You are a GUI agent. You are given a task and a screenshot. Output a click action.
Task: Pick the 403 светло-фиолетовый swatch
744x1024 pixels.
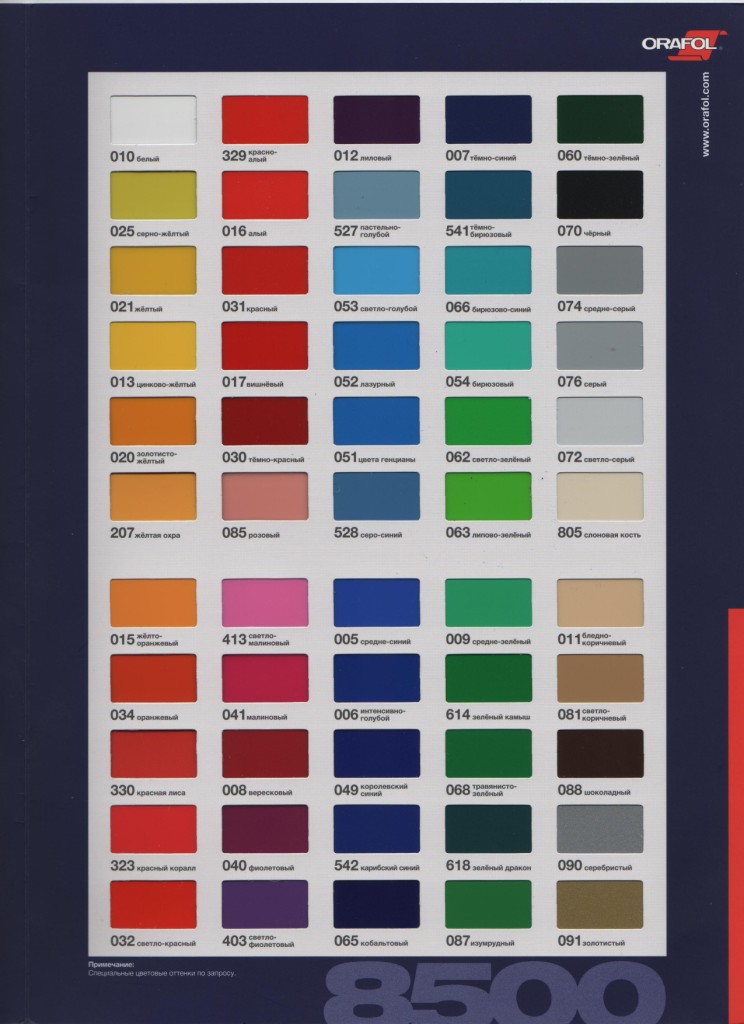coord(264,904)
